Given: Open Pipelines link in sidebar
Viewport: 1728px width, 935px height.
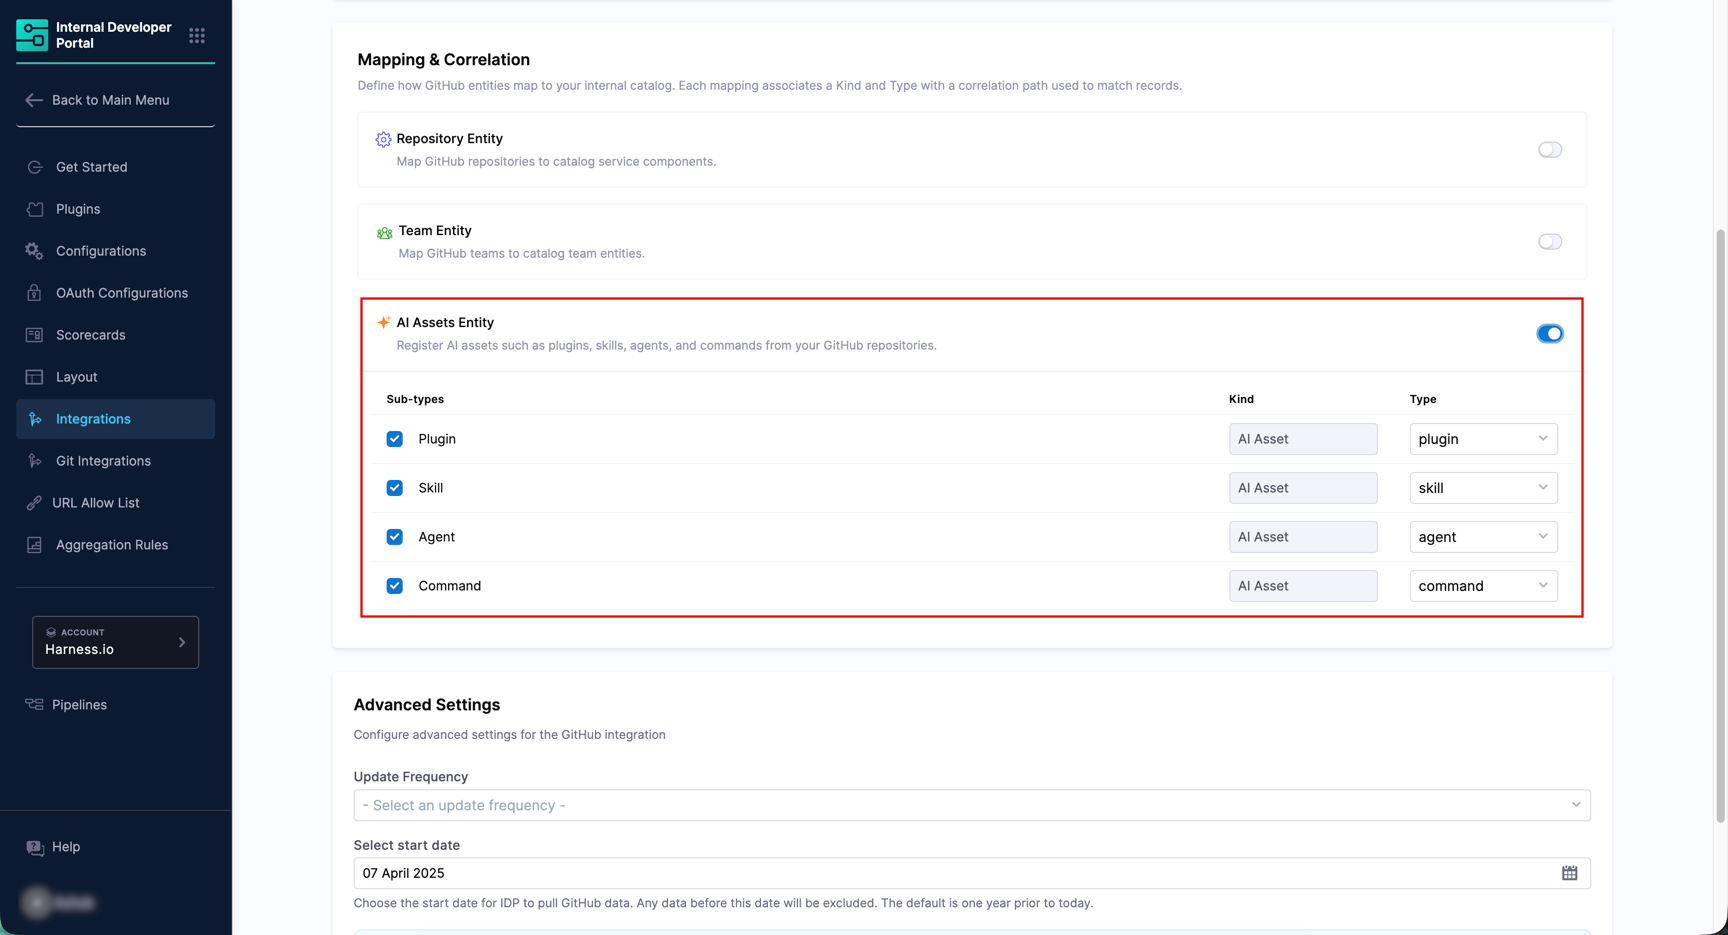Looking at the screenshot, I should (x=79, y=705).
